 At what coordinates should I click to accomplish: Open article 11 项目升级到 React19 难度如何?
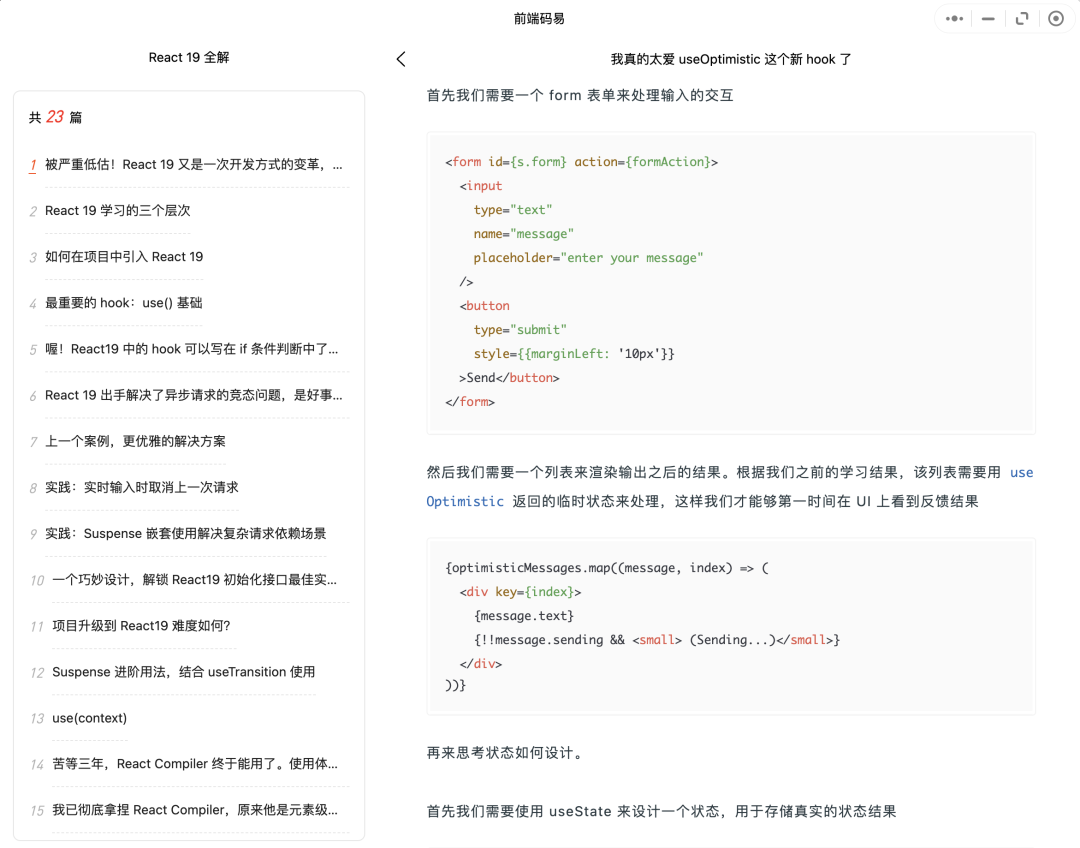(x=141, y=626)
